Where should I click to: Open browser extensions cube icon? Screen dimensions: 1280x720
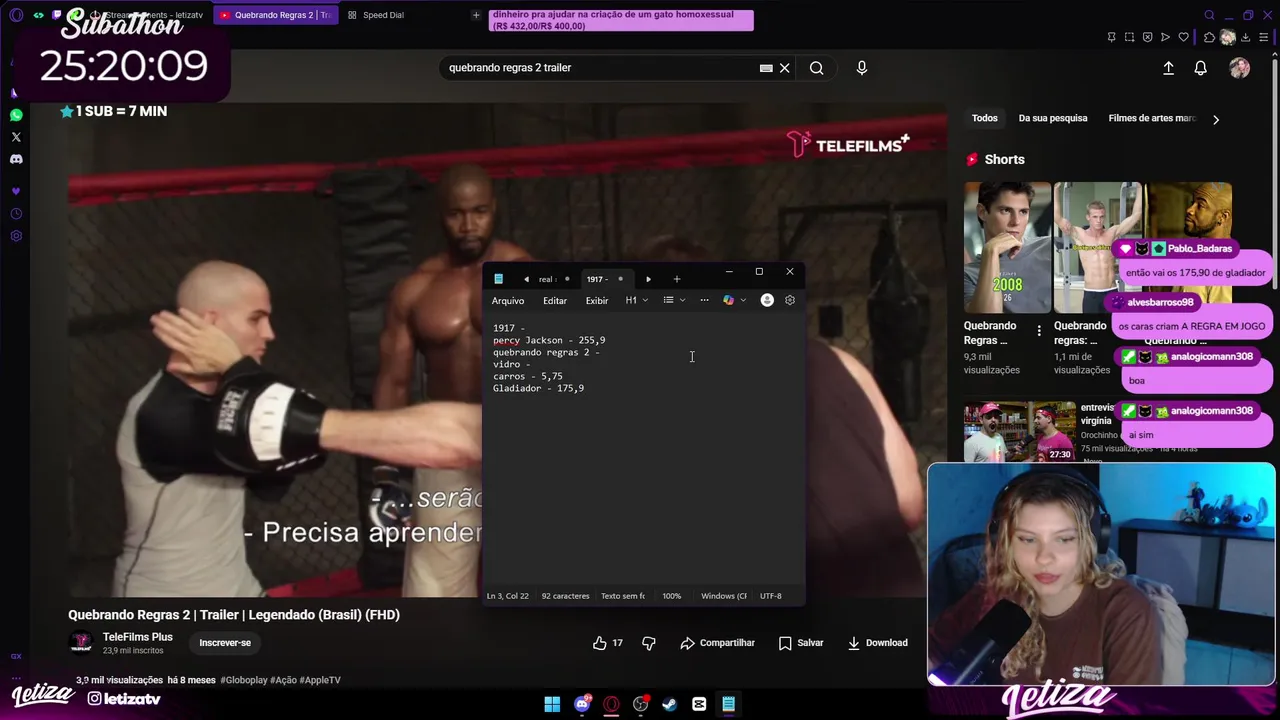1210,37
